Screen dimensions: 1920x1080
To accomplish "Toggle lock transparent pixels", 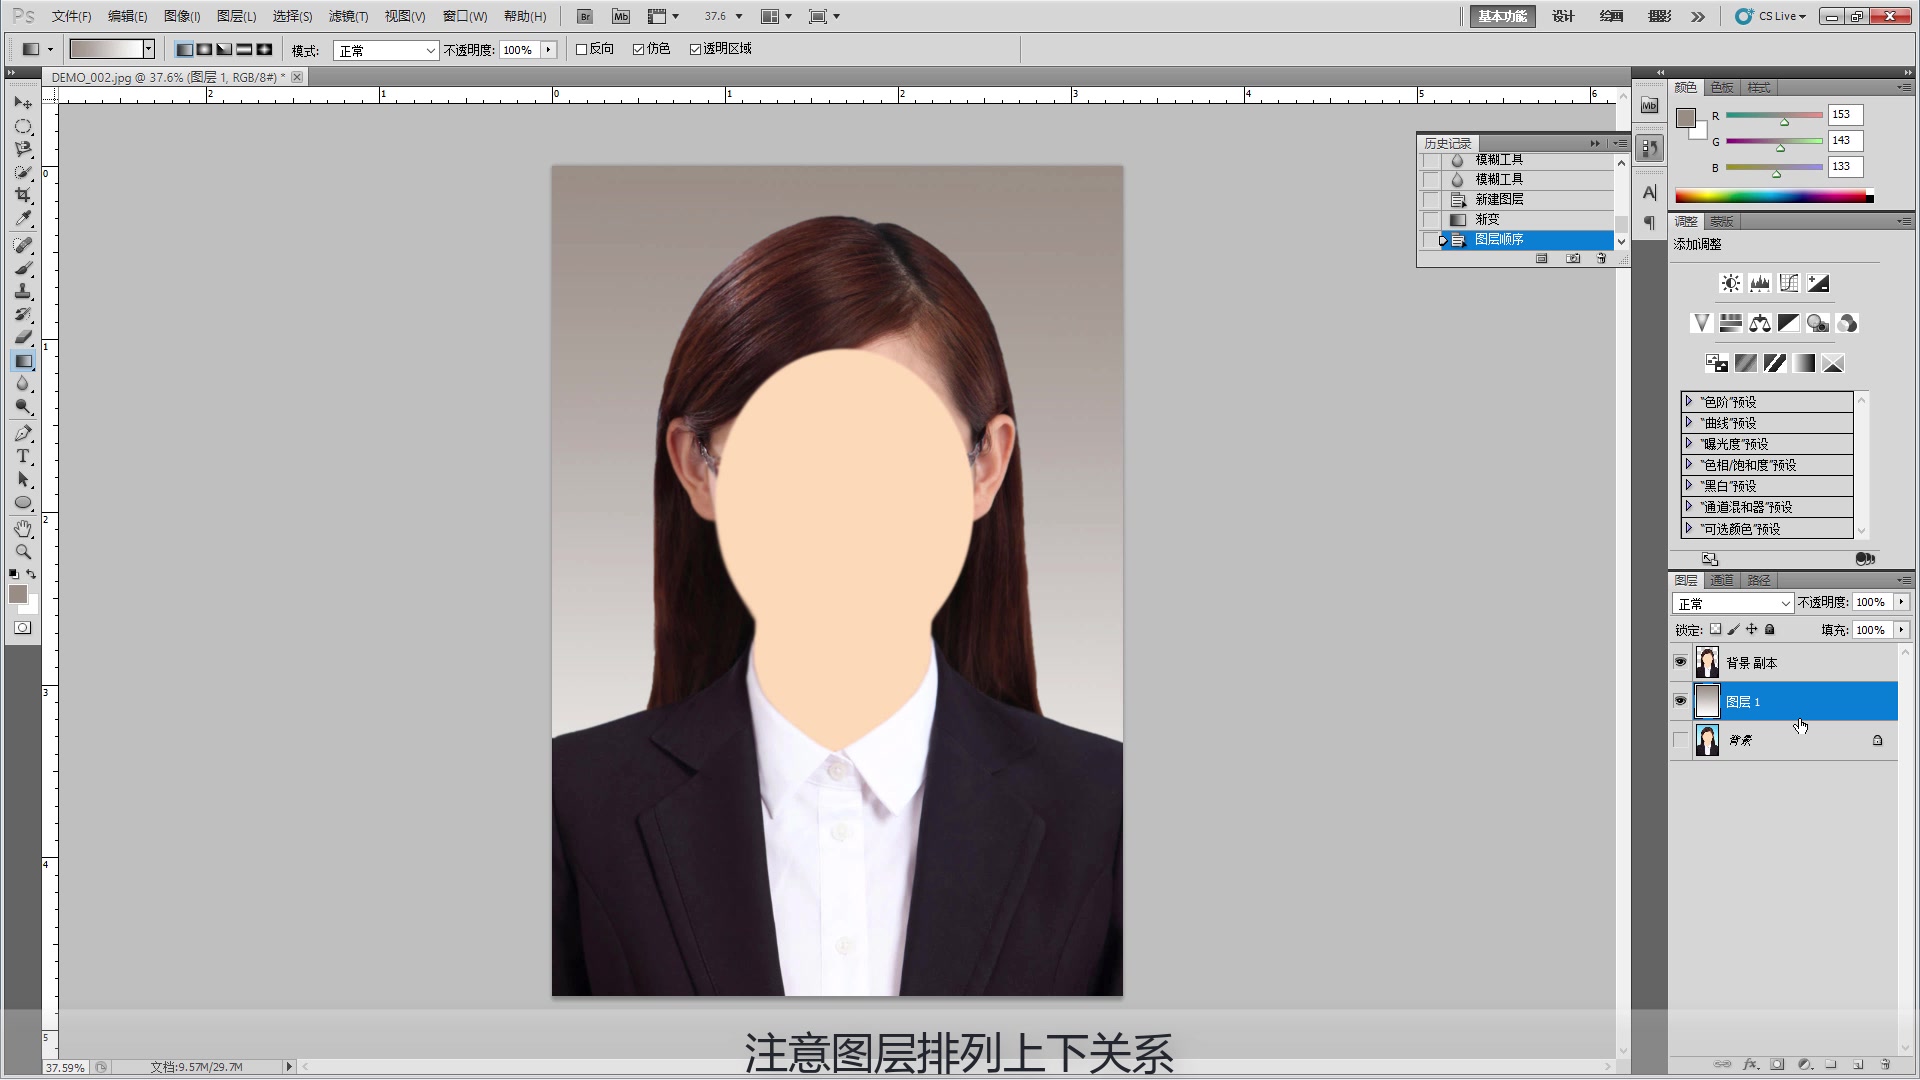I will pos(1715,629).
